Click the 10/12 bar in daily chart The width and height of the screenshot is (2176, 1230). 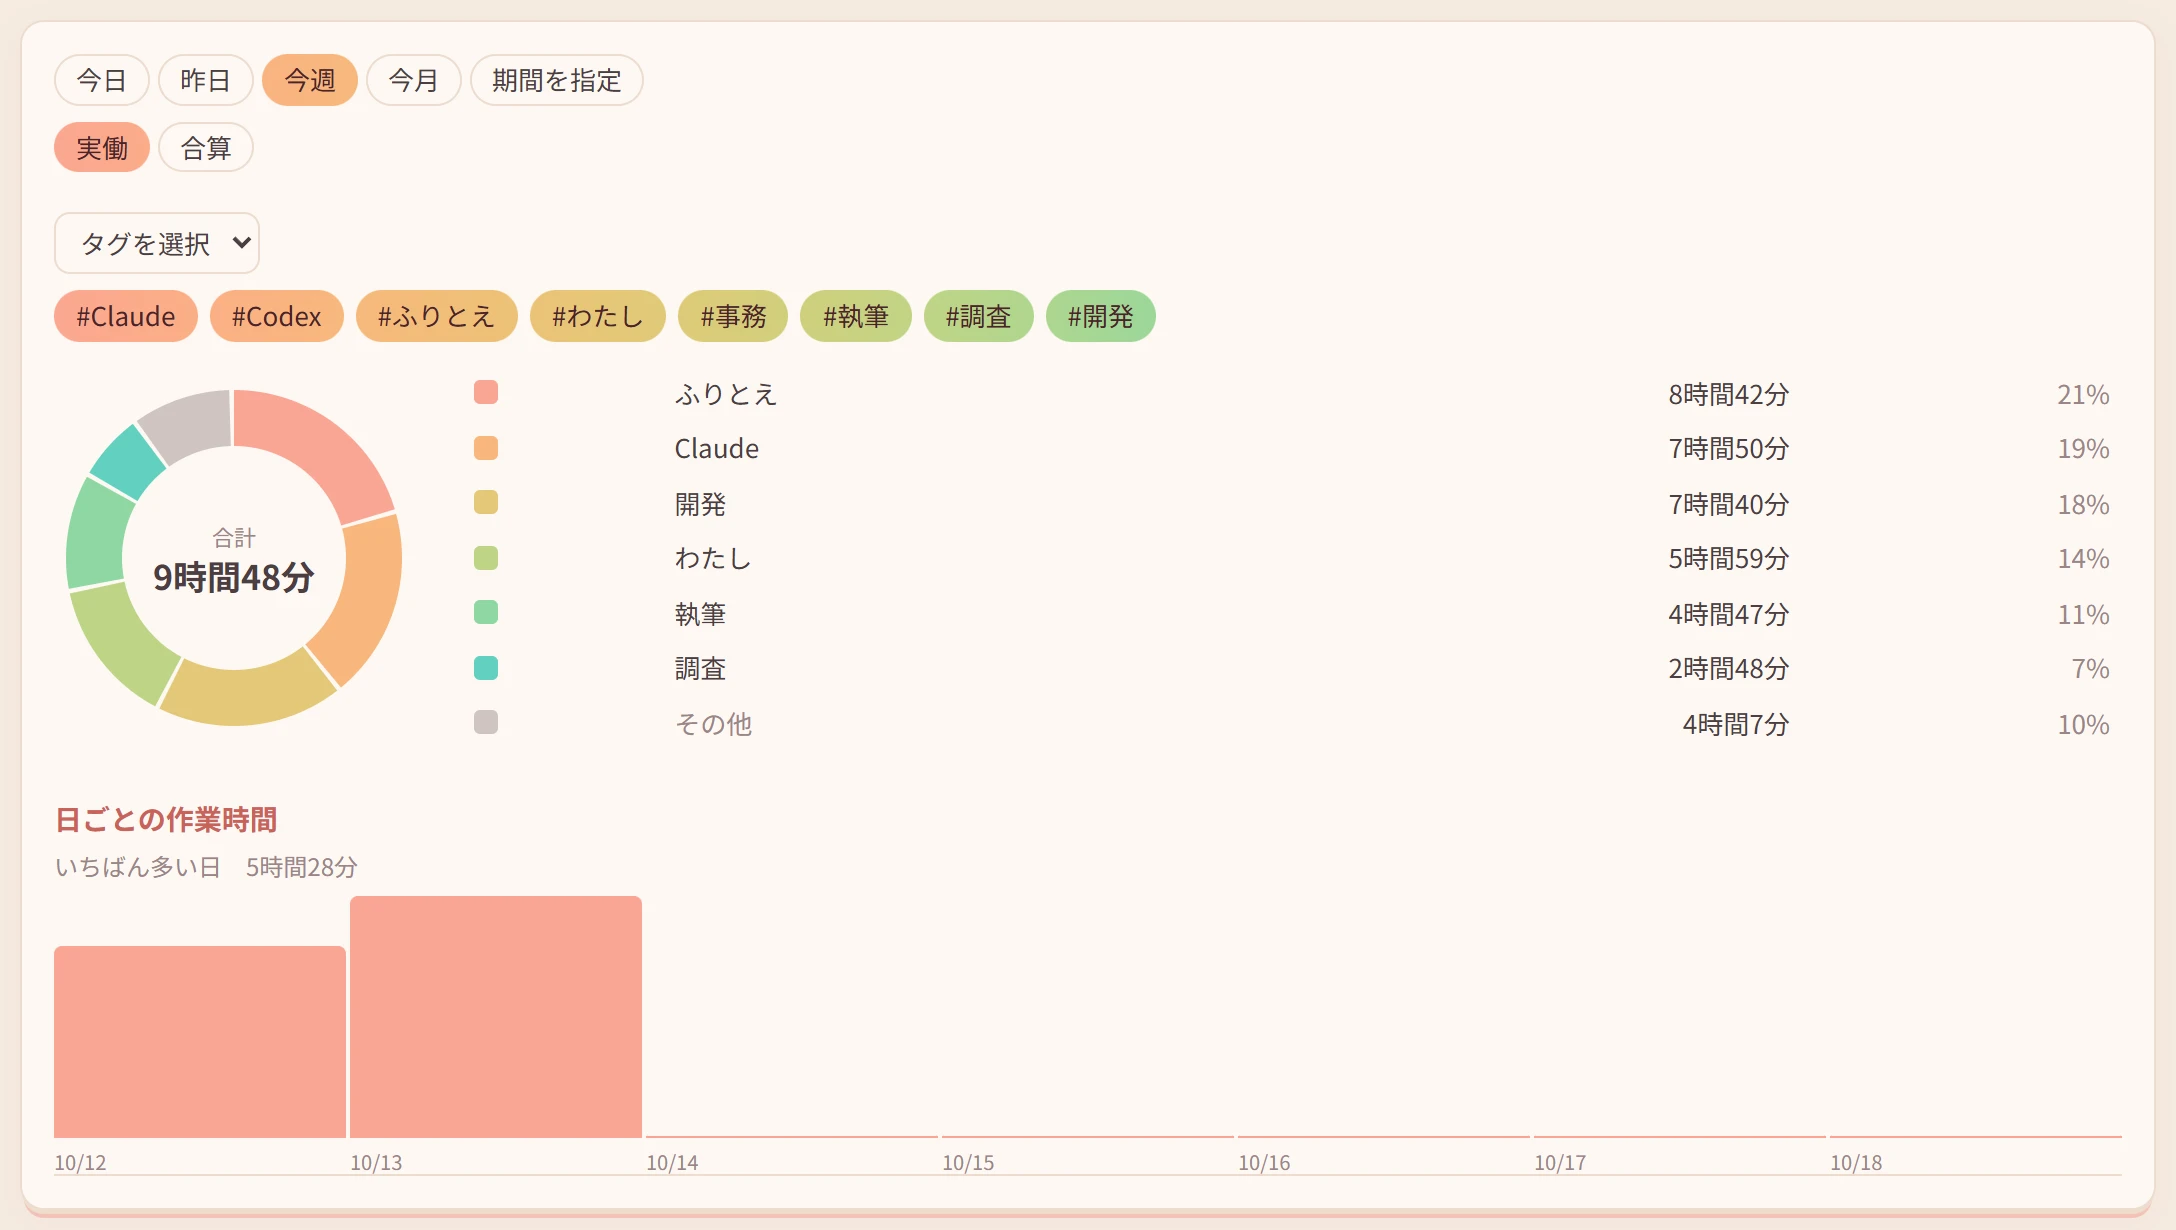coord(200,1042)
